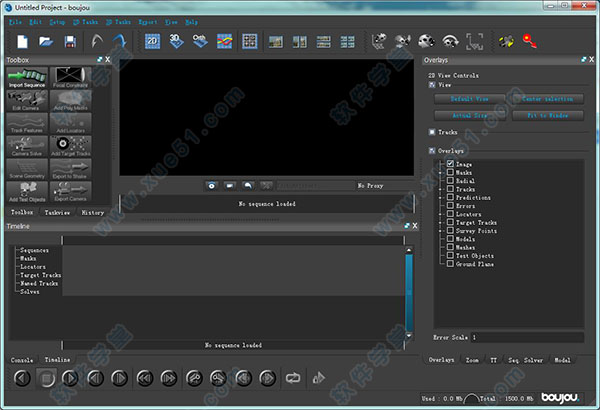
Task: Choose the Add Poly Masks tool
Action: point(70,101)
